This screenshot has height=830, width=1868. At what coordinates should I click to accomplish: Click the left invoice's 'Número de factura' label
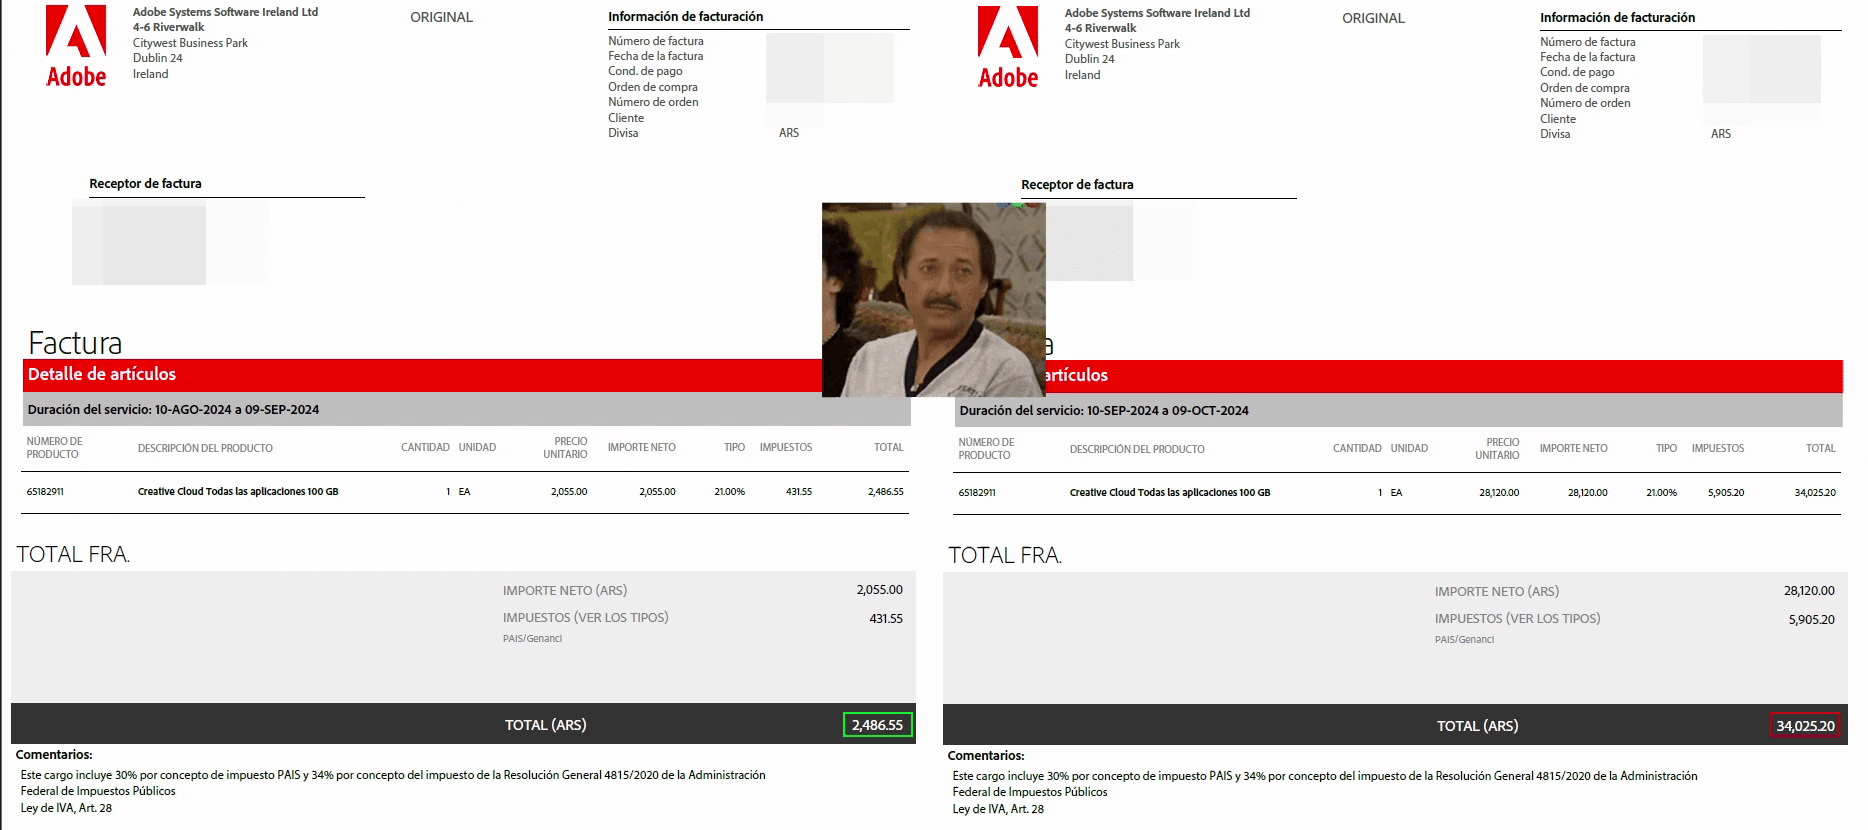pyautogui.click(x=656, y=41)
